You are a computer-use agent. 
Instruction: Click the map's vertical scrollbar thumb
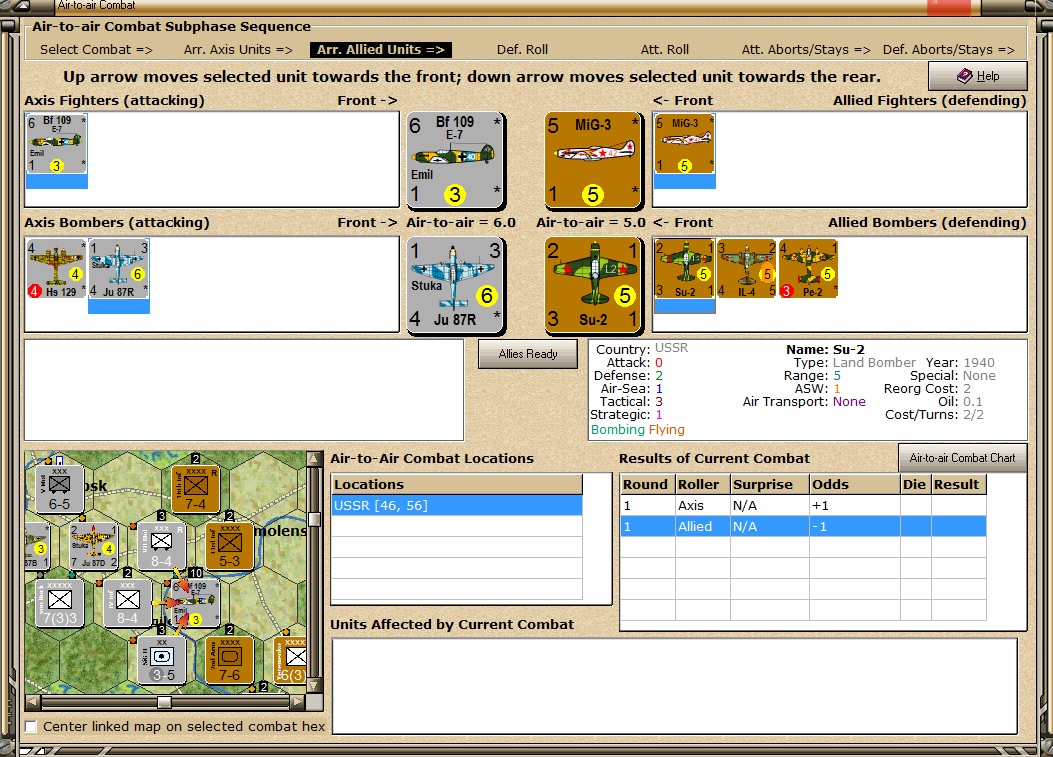tap(314, 519)
